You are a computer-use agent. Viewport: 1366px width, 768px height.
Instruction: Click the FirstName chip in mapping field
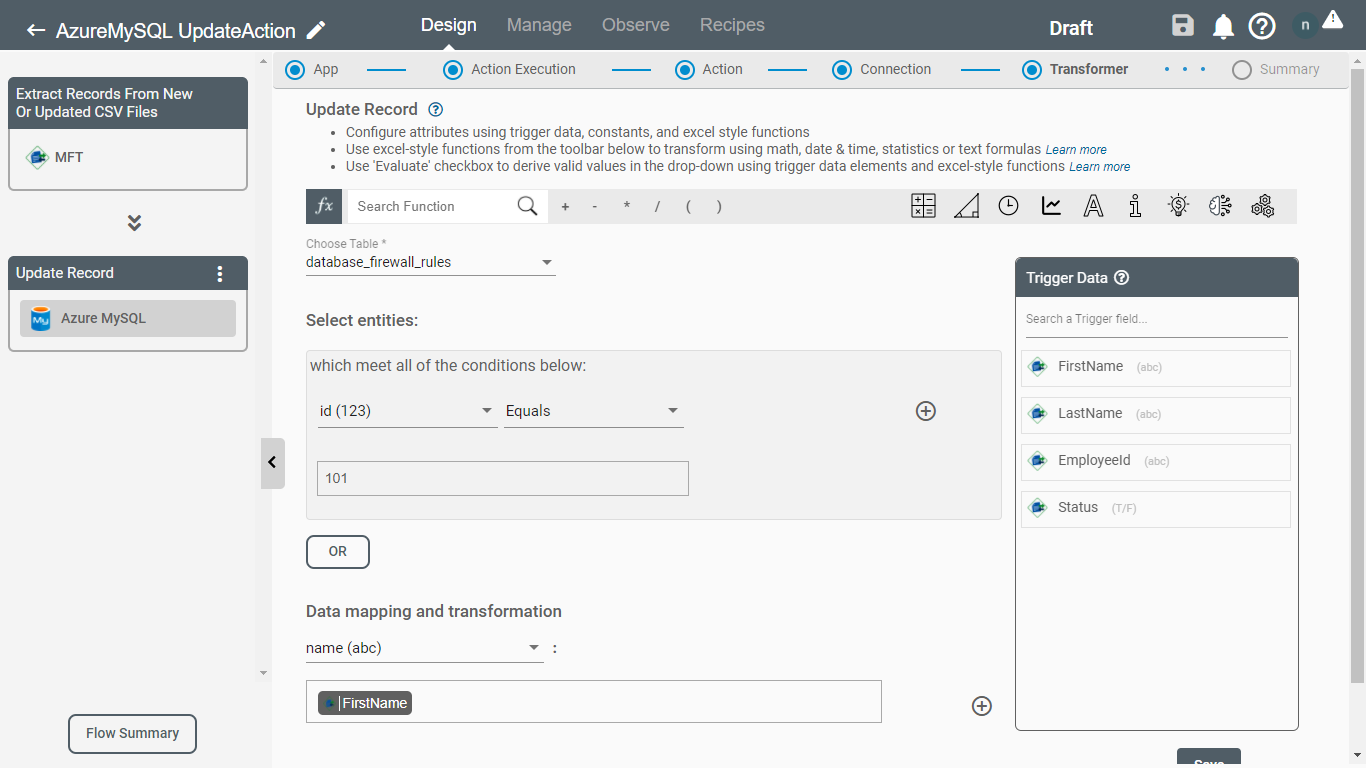[365, 703]
